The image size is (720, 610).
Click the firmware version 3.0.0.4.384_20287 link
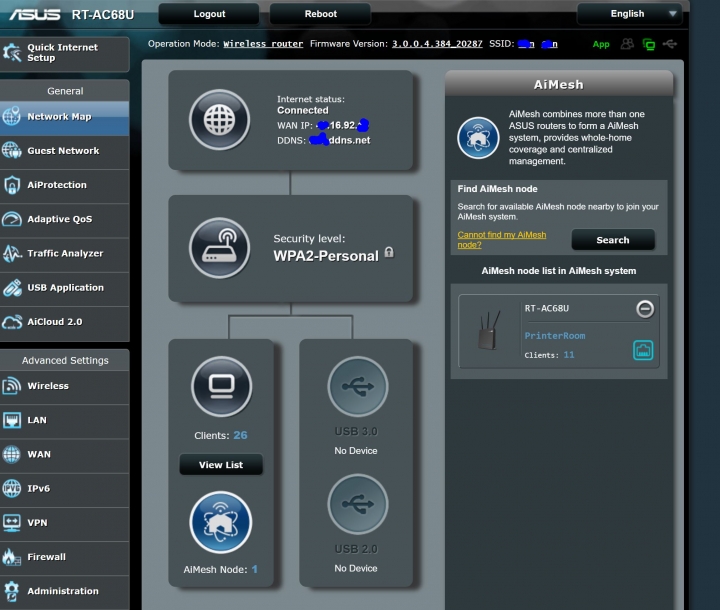click(437, 44)
